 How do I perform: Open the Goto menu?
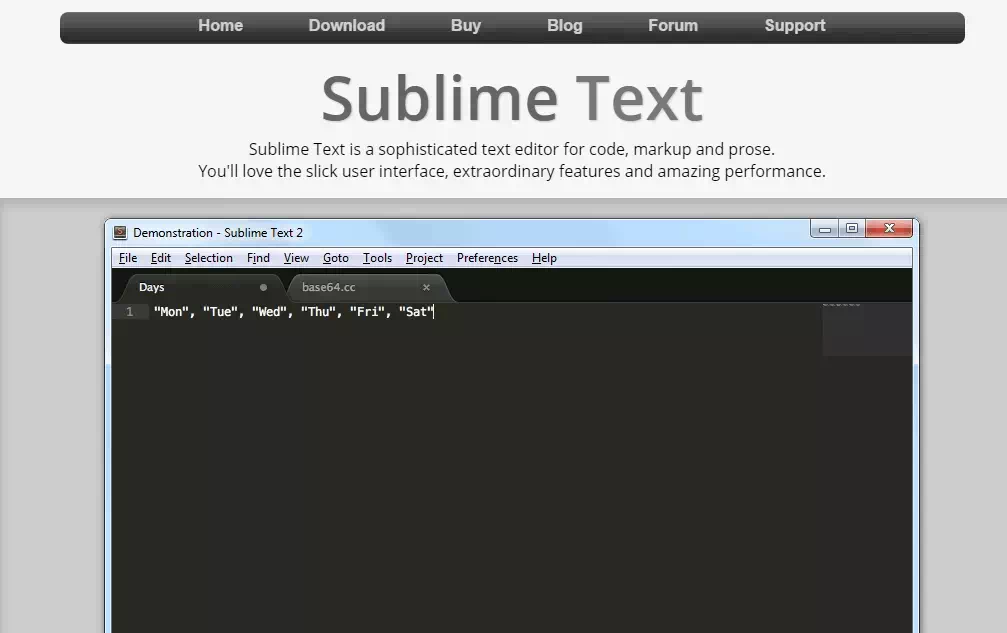tap(335, 258)
